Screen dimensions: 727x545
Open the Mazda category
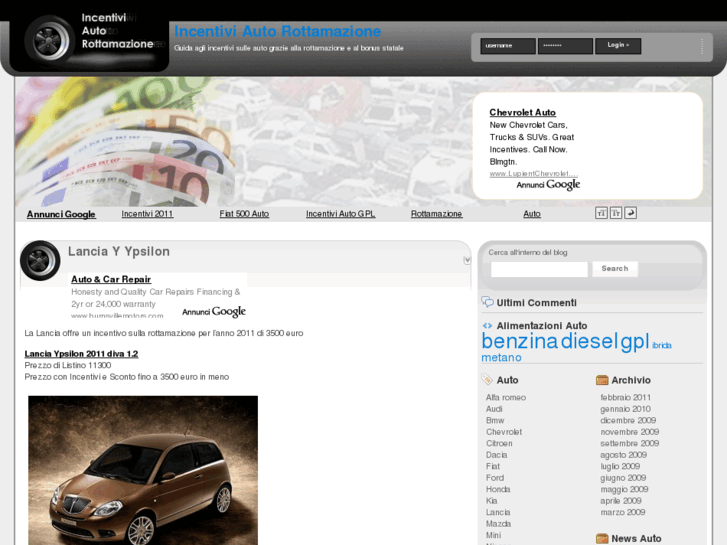coord(498,524)
